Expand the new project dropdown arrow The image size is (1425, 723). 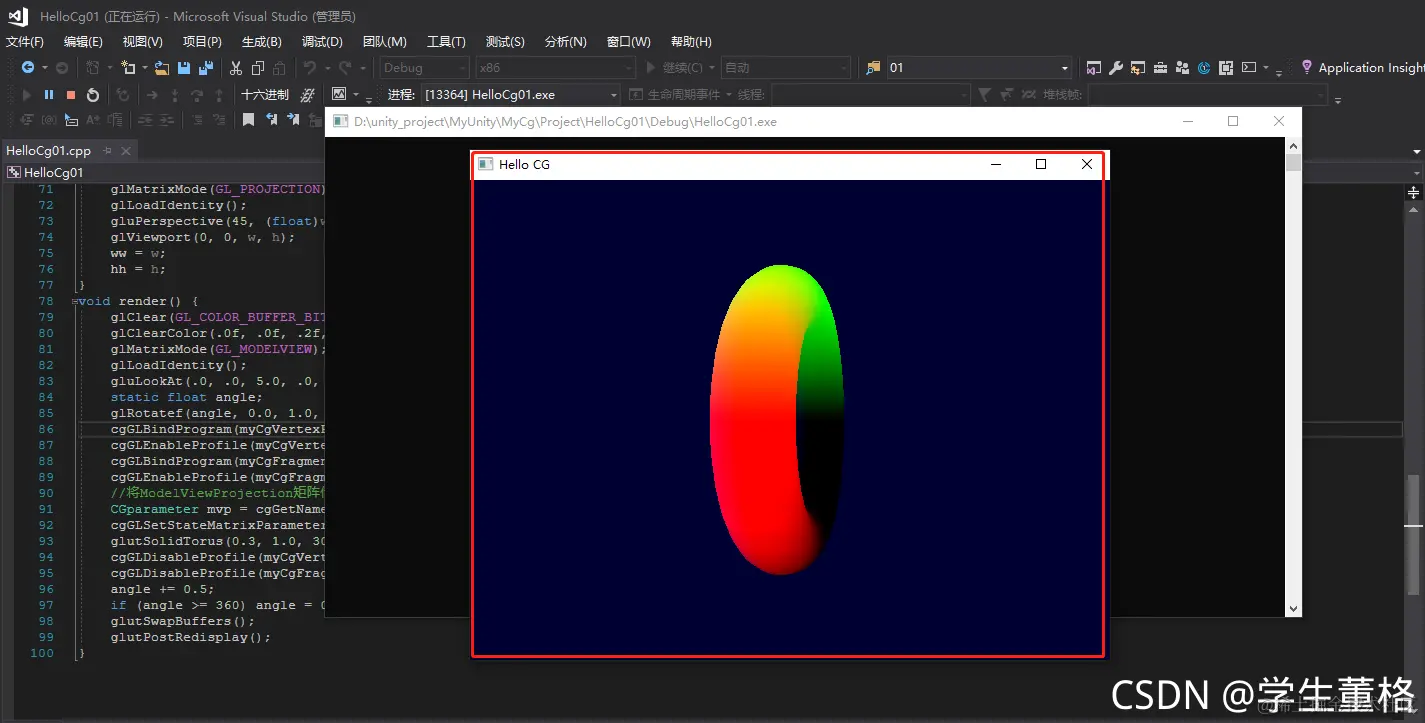pos(144,68)
